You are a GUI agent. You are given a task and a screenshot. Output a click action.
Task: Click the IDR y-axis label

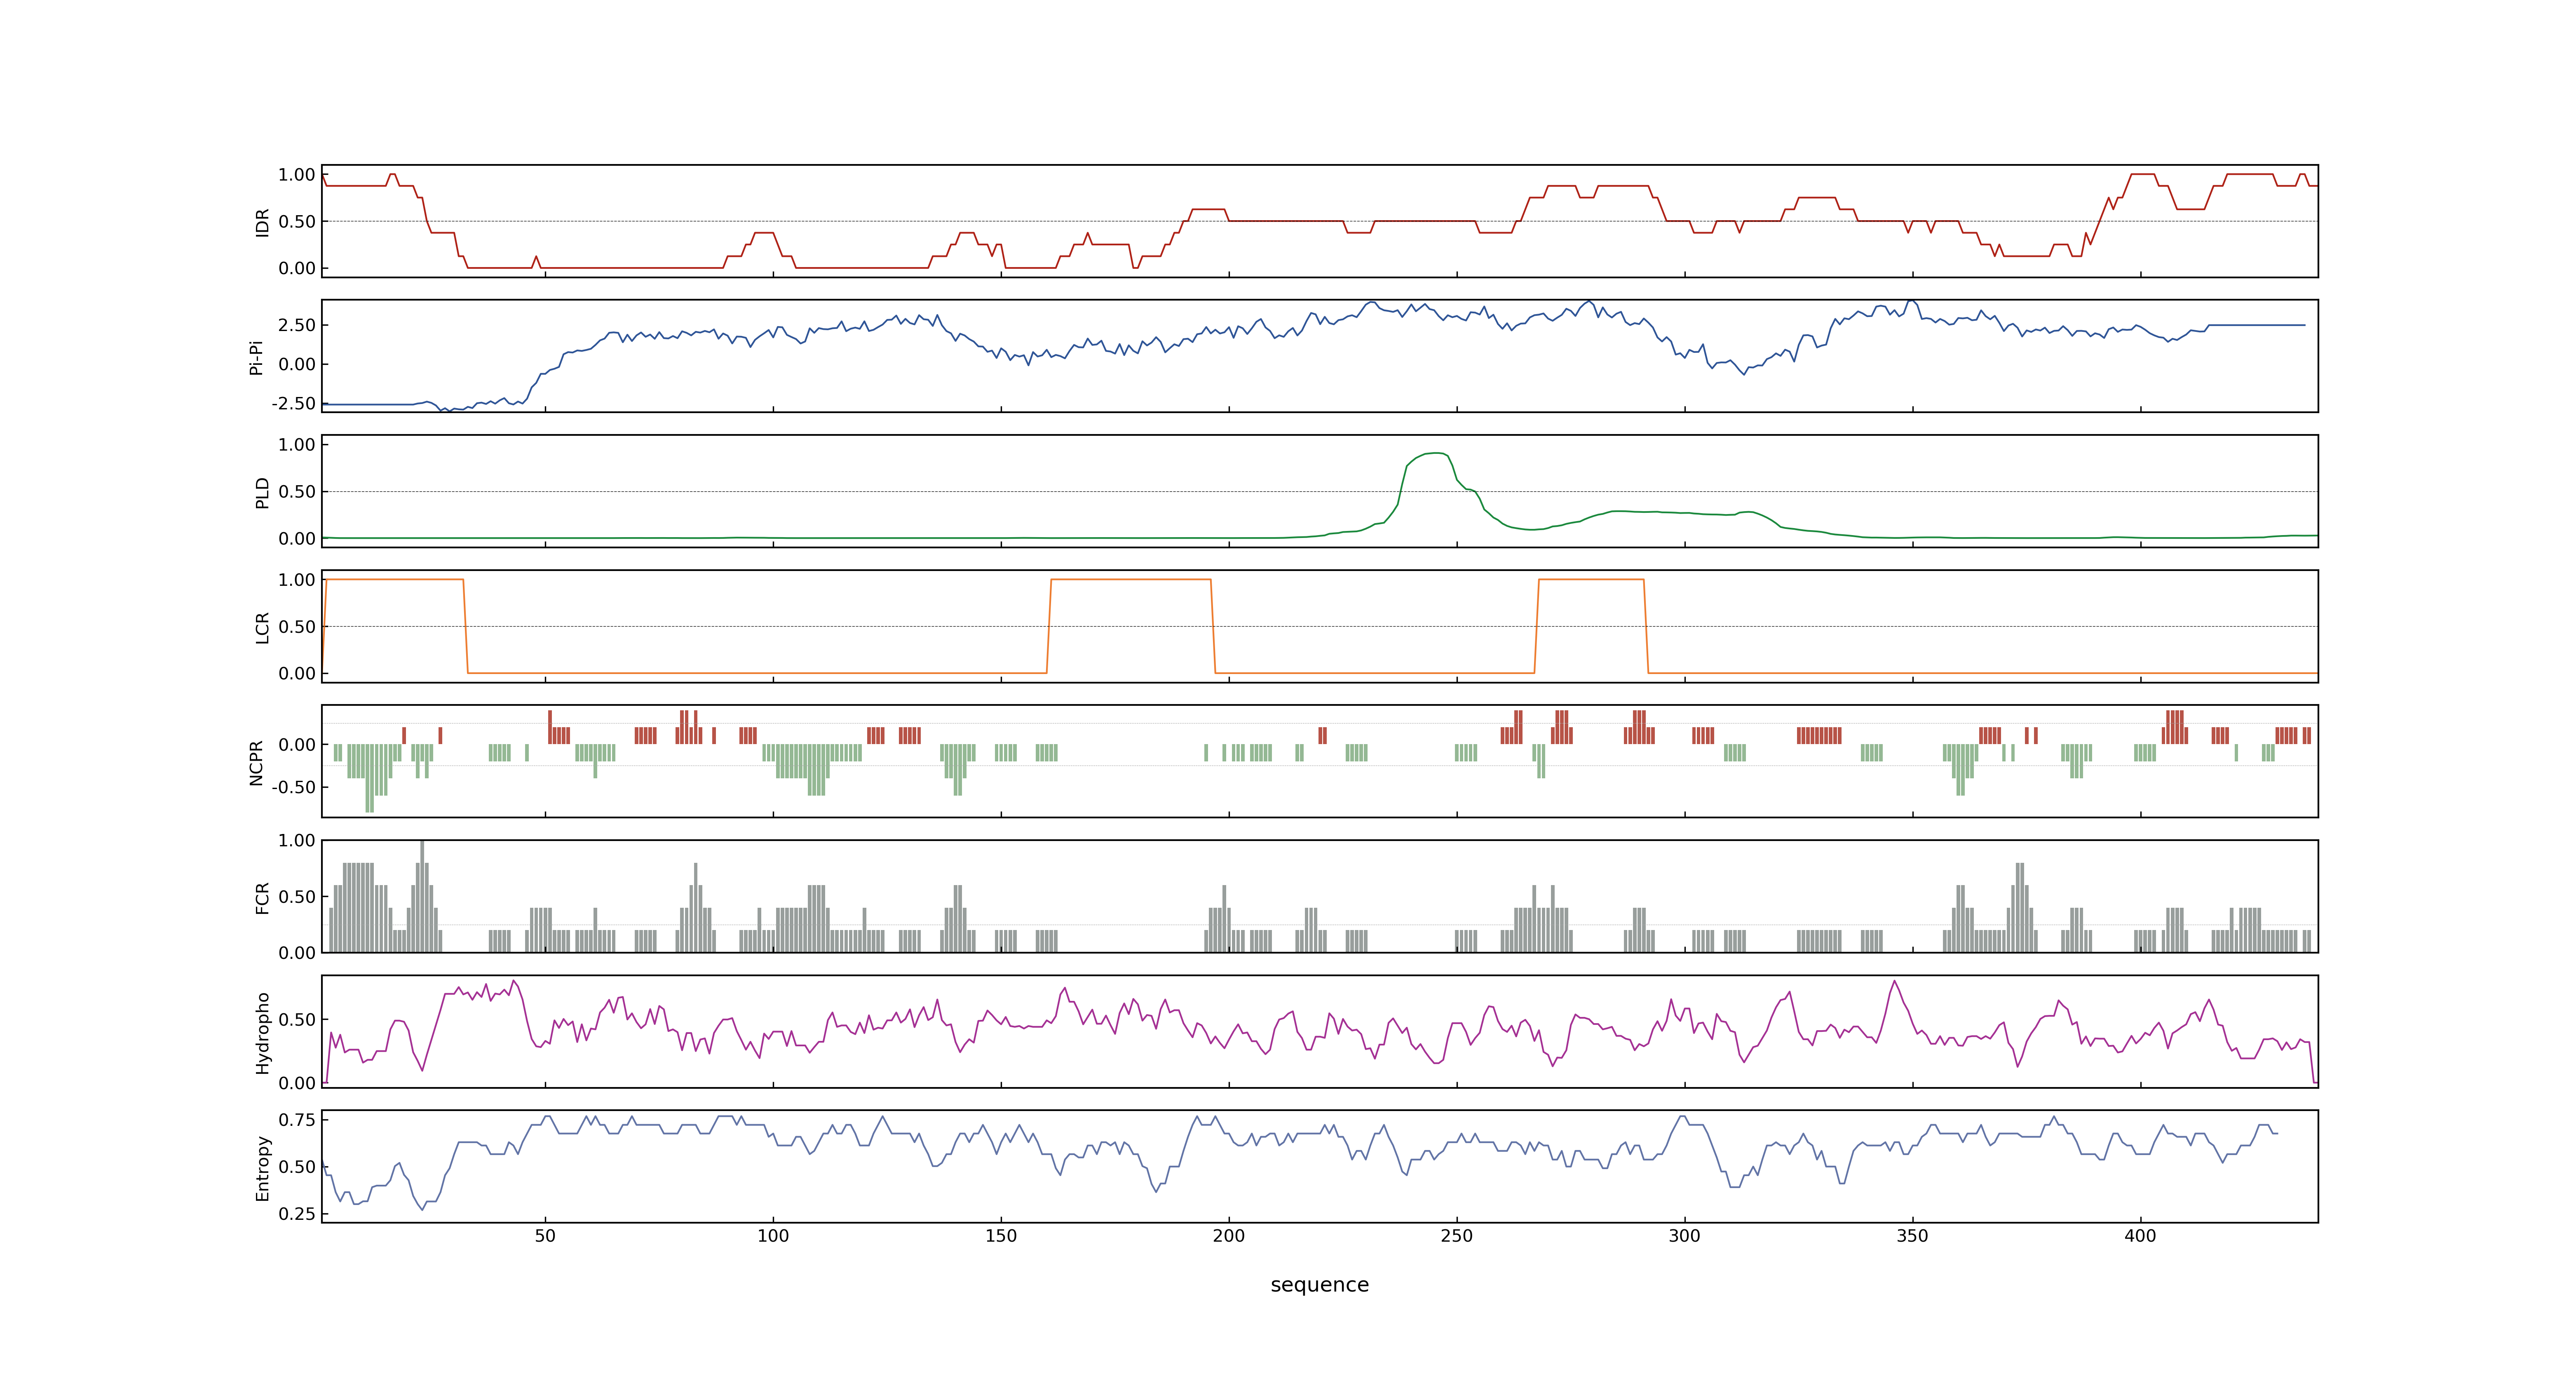pos(262,222)
